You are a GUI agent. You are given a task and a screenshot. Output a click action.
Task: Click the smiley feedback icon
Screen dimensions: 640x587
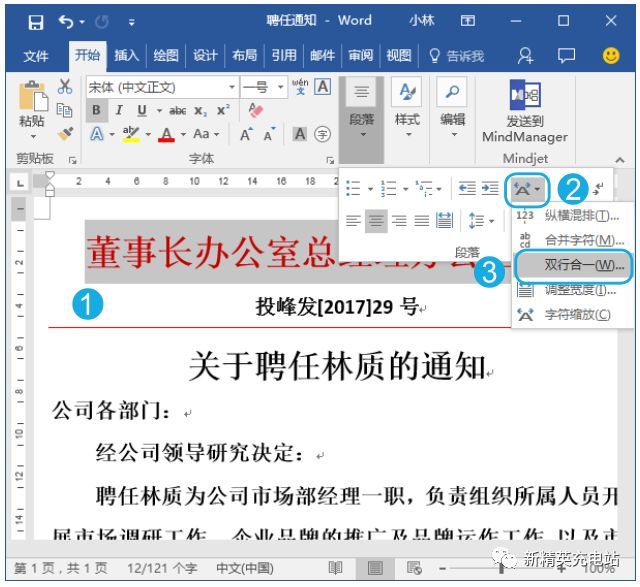point(611,55)
